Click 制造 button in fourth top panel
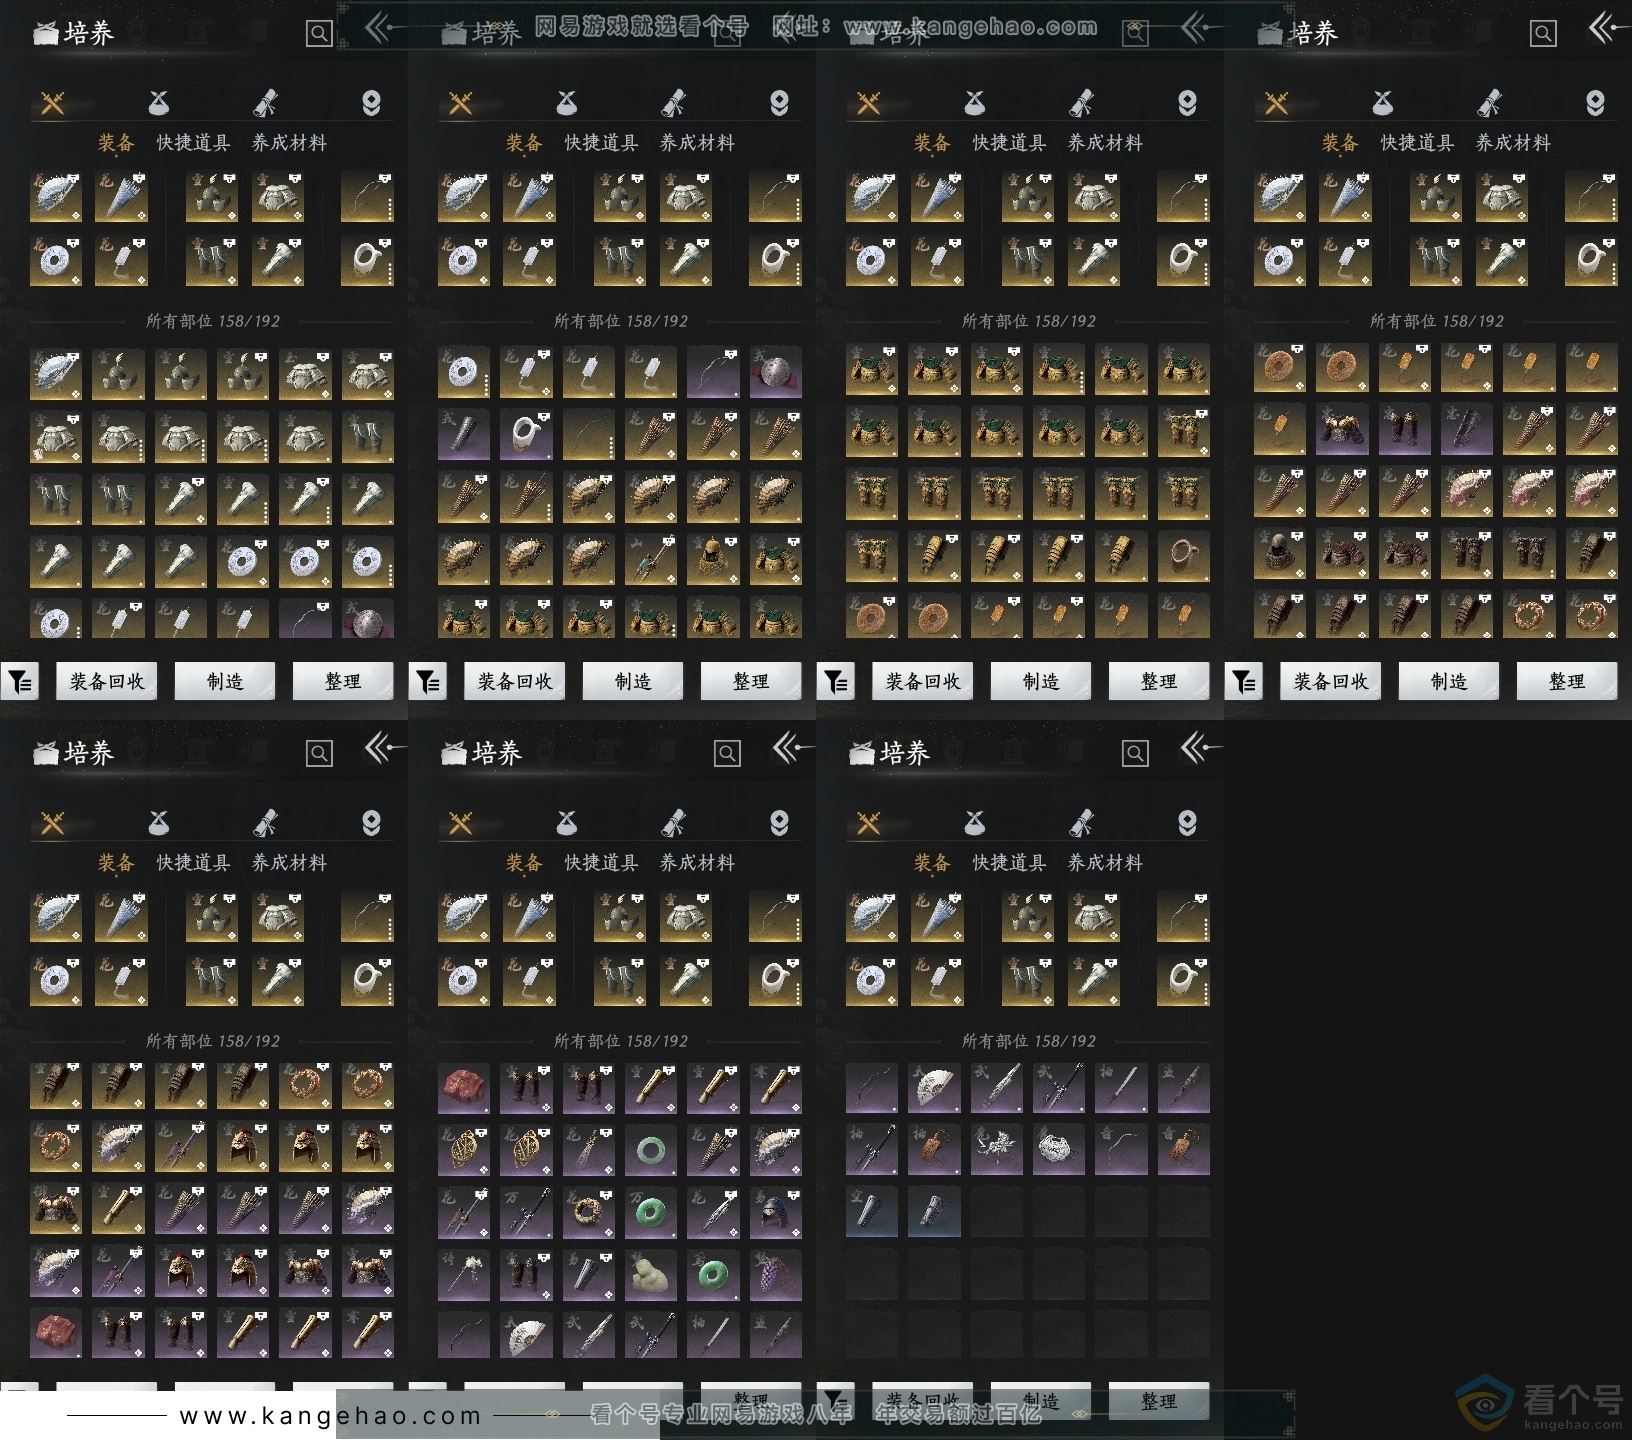 coord(1449,682)
